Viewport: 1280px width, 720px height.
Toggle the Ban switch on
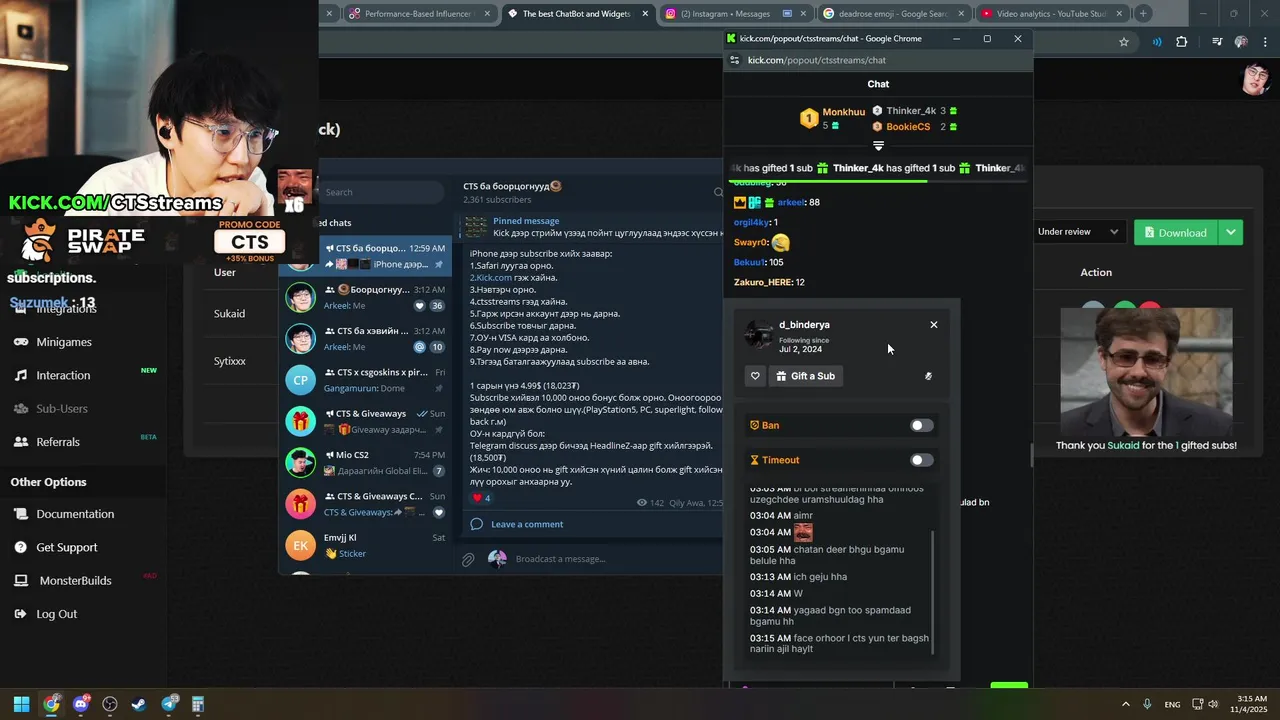921,425
